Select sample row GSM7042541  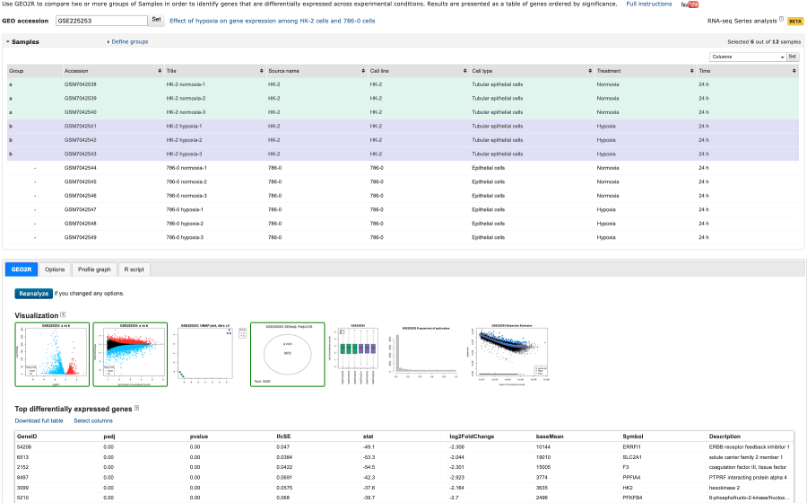(403, 126)
